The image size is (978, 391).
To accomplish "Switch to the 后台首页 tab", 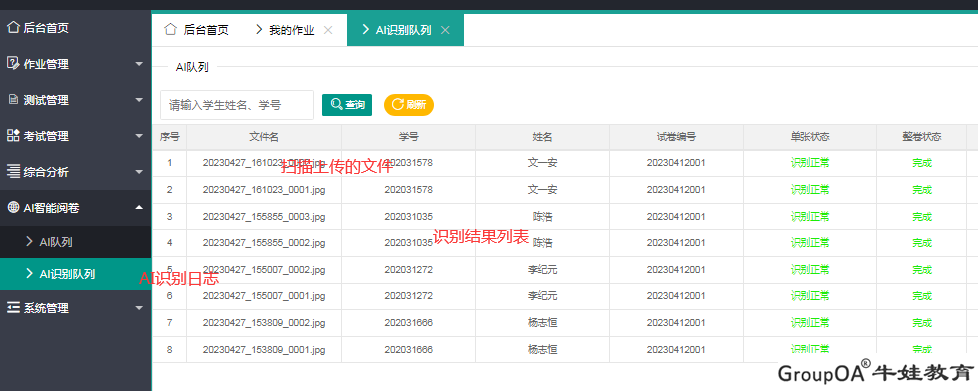I will click(x=196, y=30).
